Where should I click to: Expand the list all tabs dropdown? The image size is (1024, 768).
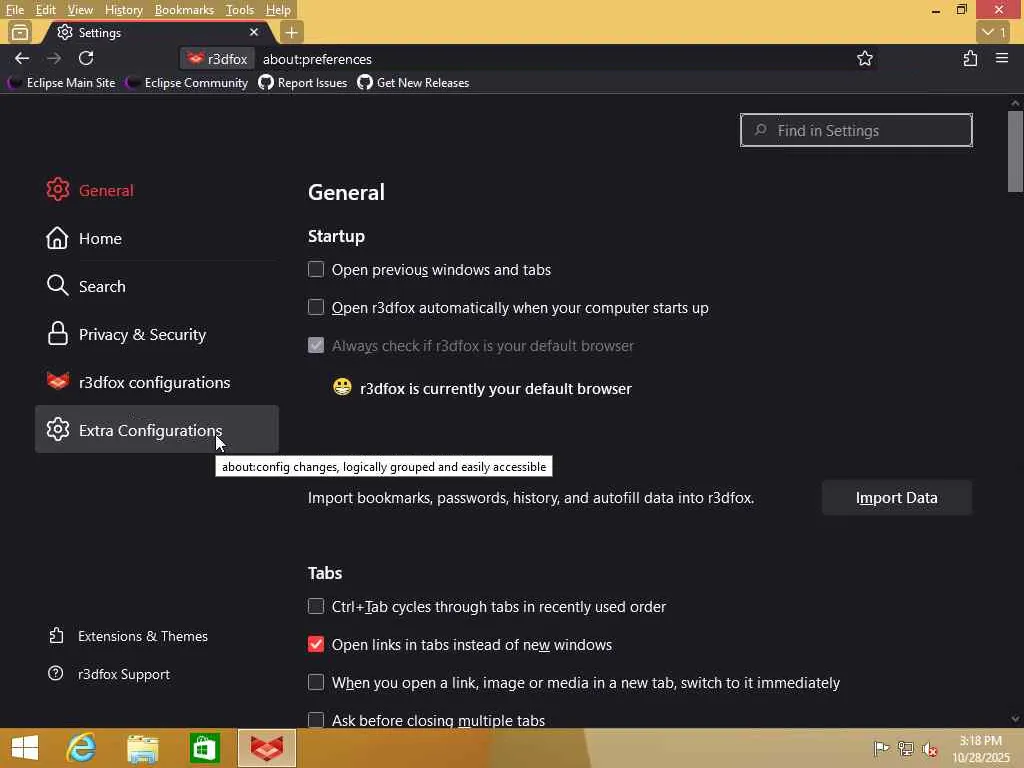(994, 32)
